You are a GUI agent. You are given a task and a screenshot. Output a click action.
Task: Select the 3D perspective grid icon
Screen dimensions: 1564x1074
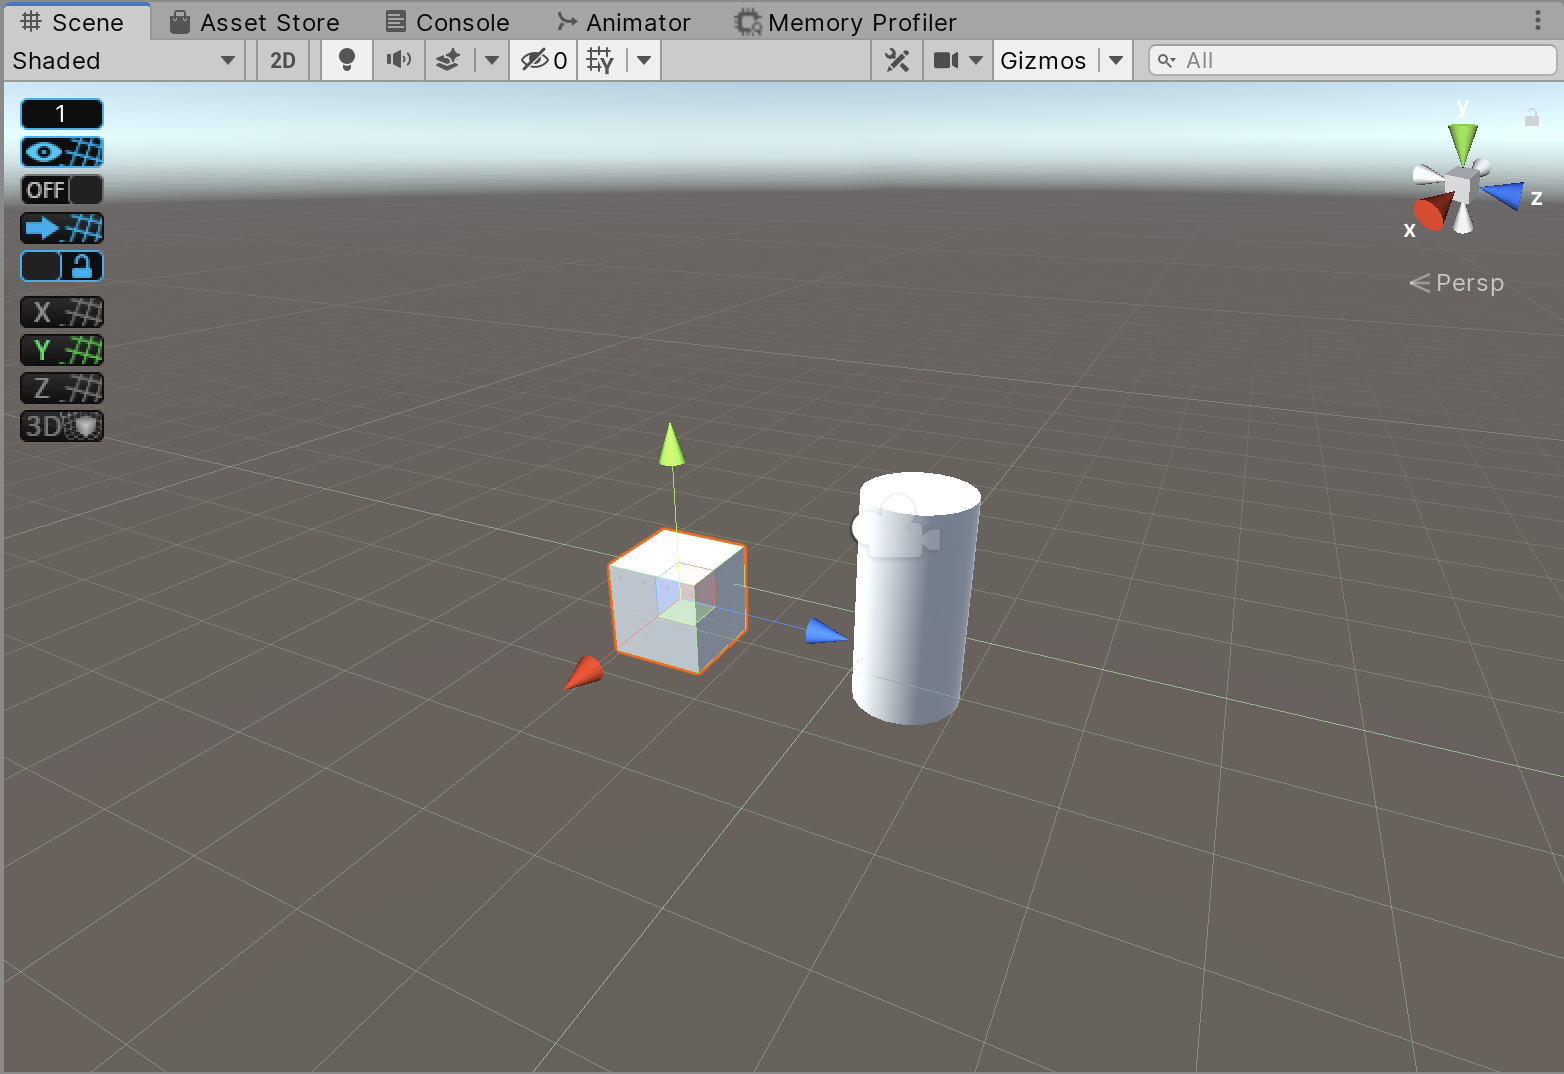click(x=62, y=426)
